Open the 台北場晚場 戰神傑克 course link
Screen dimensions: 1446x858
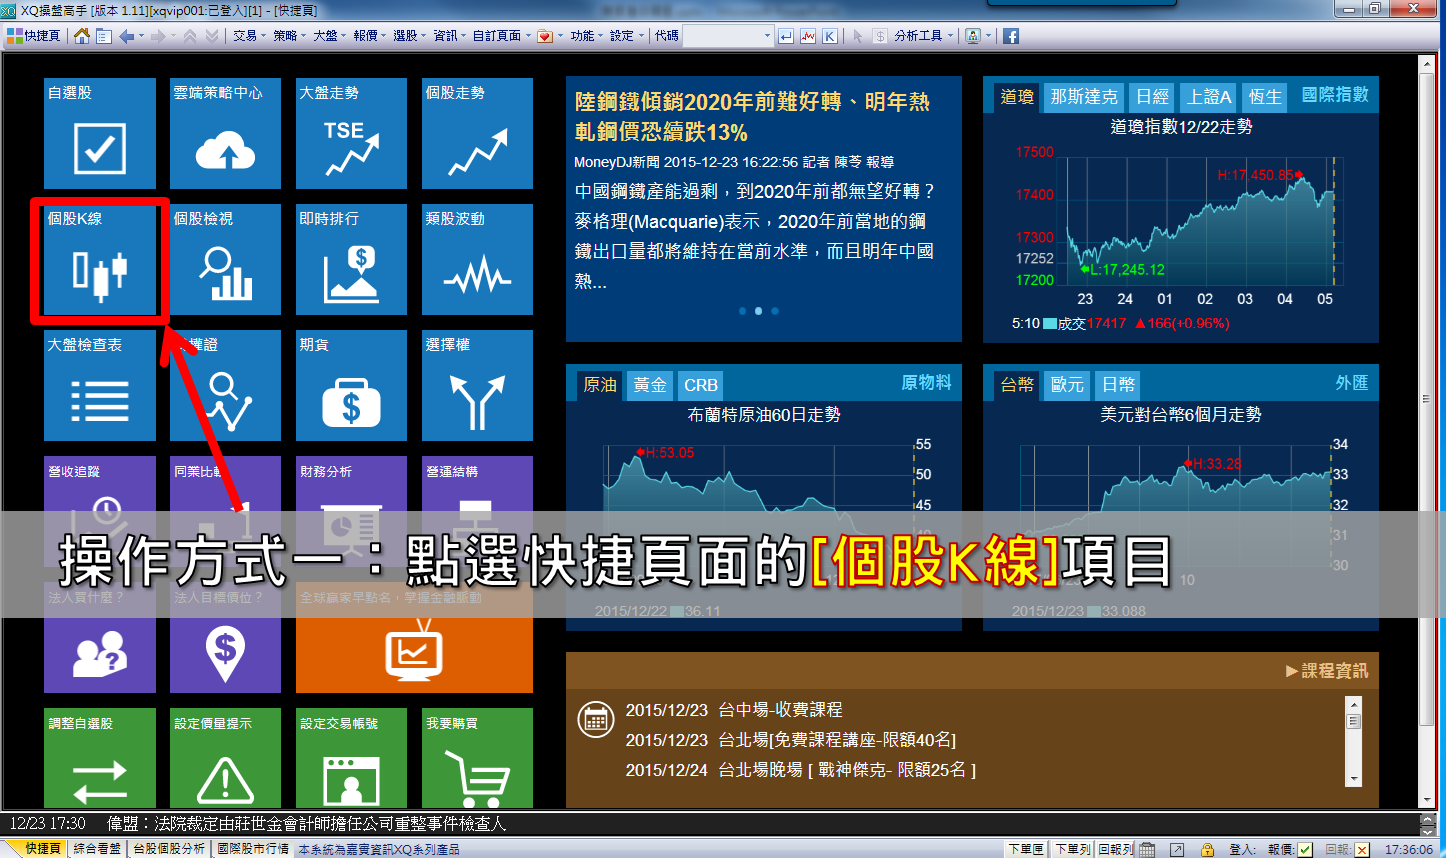pyautogui.click(x=847, y=770)
